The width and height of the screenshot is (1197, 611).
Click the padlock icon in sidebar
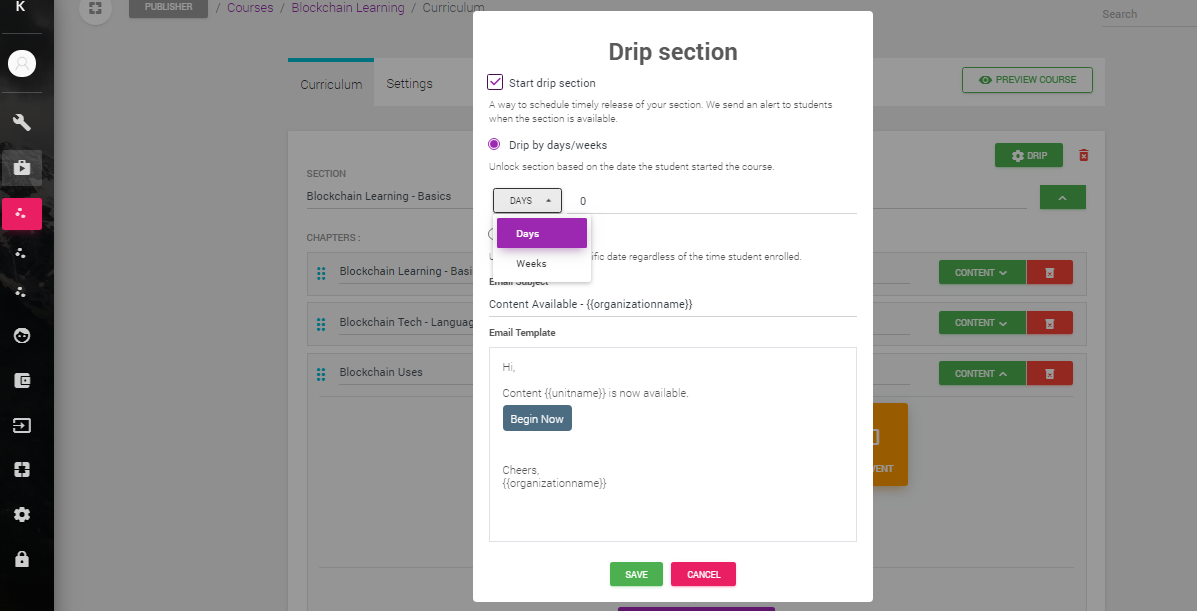tap(22, 559)
